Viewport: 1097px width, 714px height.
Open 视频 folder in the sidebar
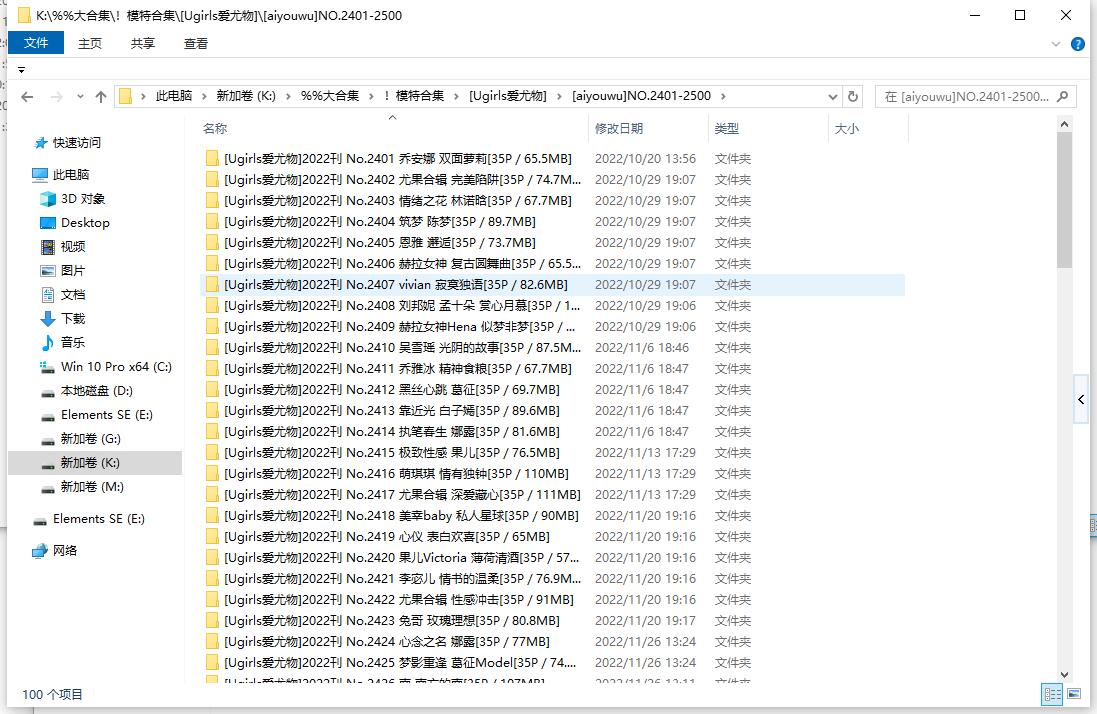coord(73,246)
